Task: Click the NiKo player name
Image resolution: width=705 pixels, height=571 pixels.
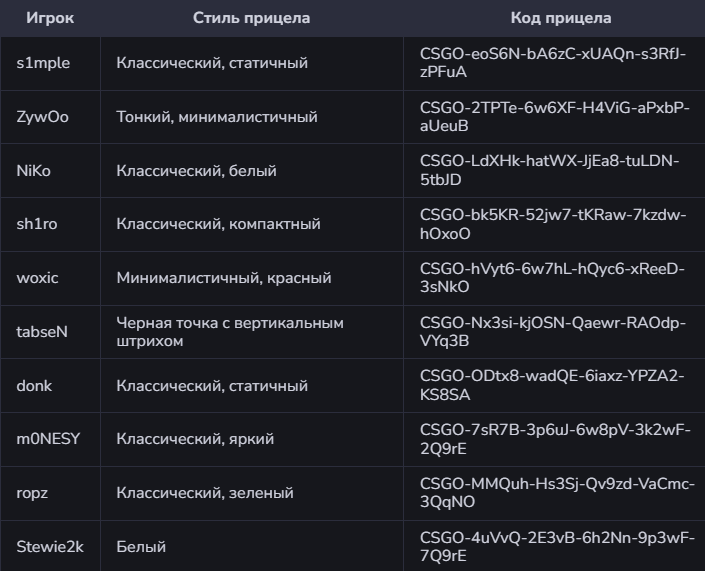Action: coord(34,171)
